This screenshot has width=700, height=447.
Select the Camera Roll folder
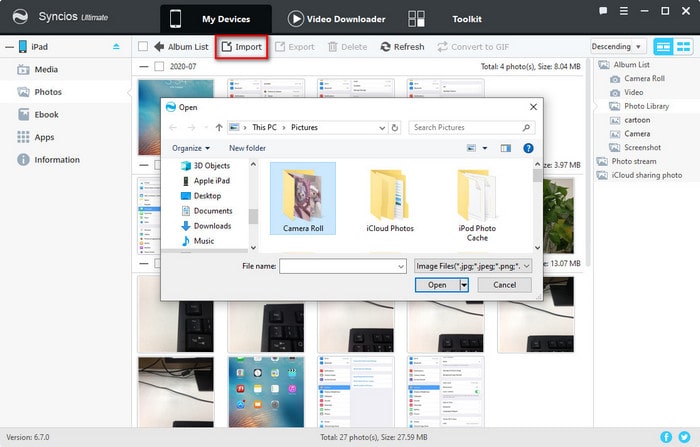[x=303, y=198]
